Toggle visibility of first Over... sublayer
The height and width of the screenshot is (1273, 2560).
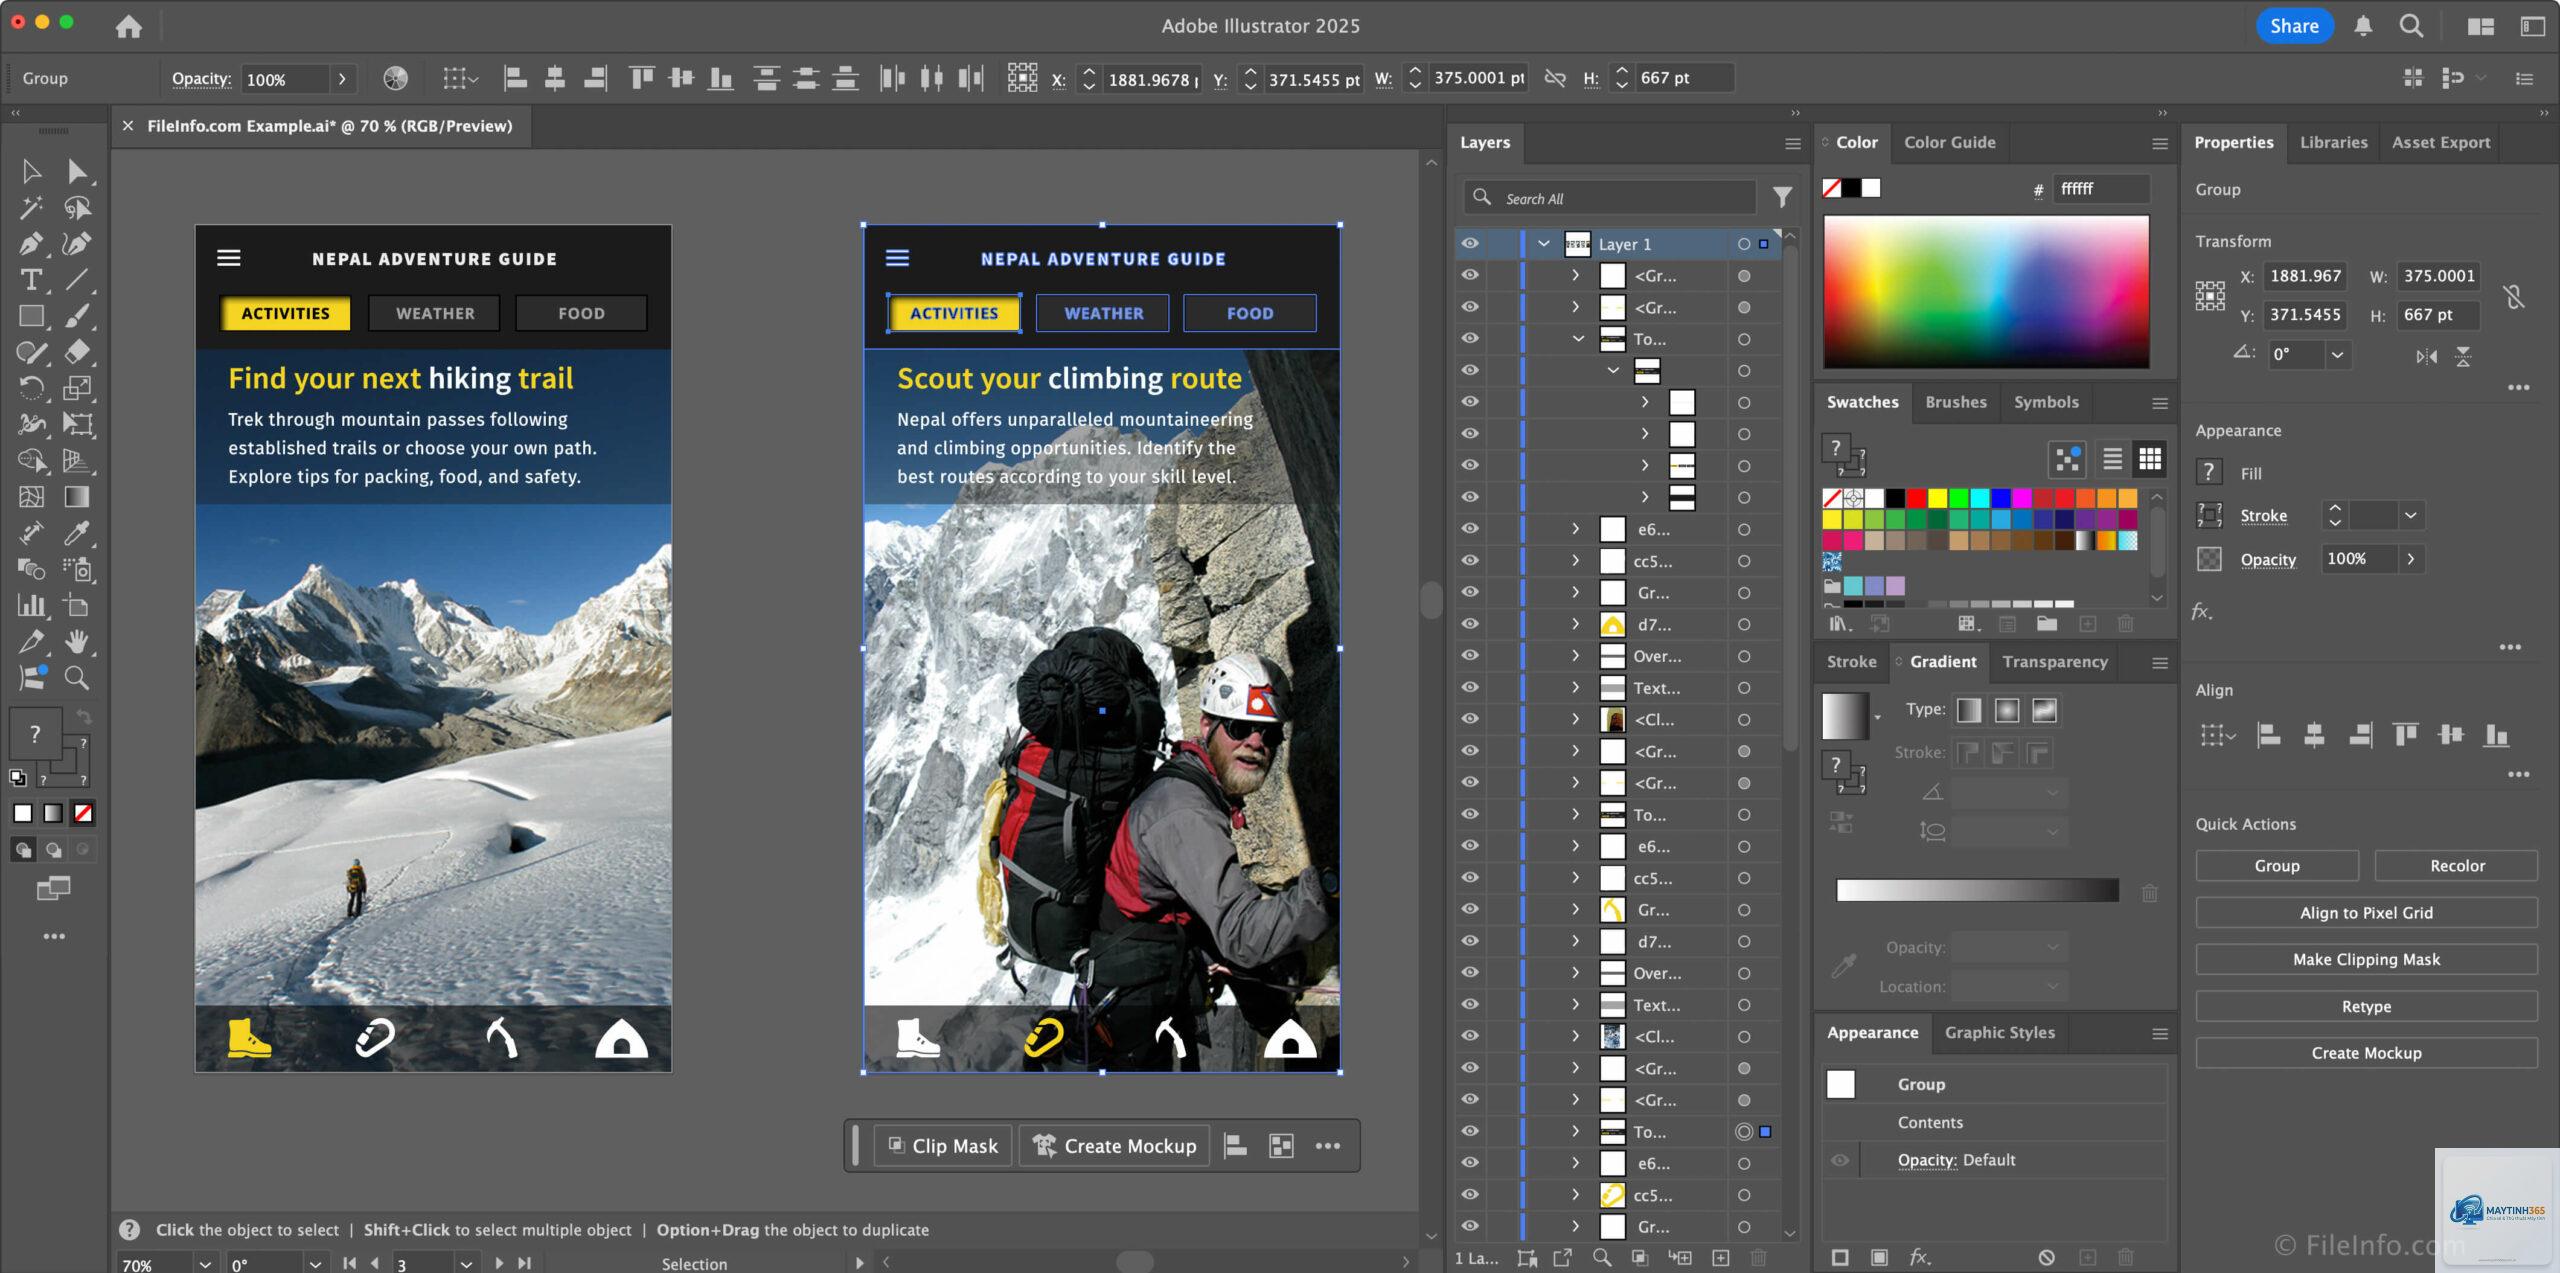pos(1470,655)
